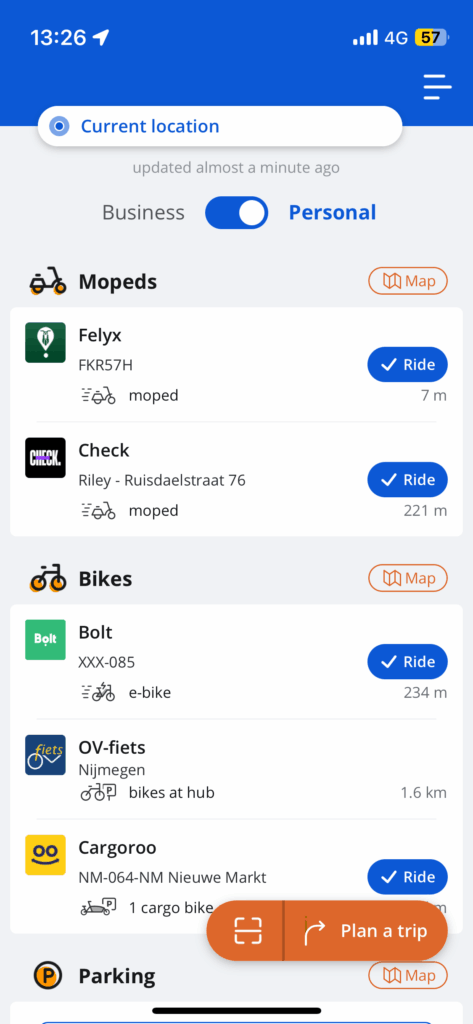Select the Personal mode label
This screenshot has width=473, height=1024.
[333, 213]
